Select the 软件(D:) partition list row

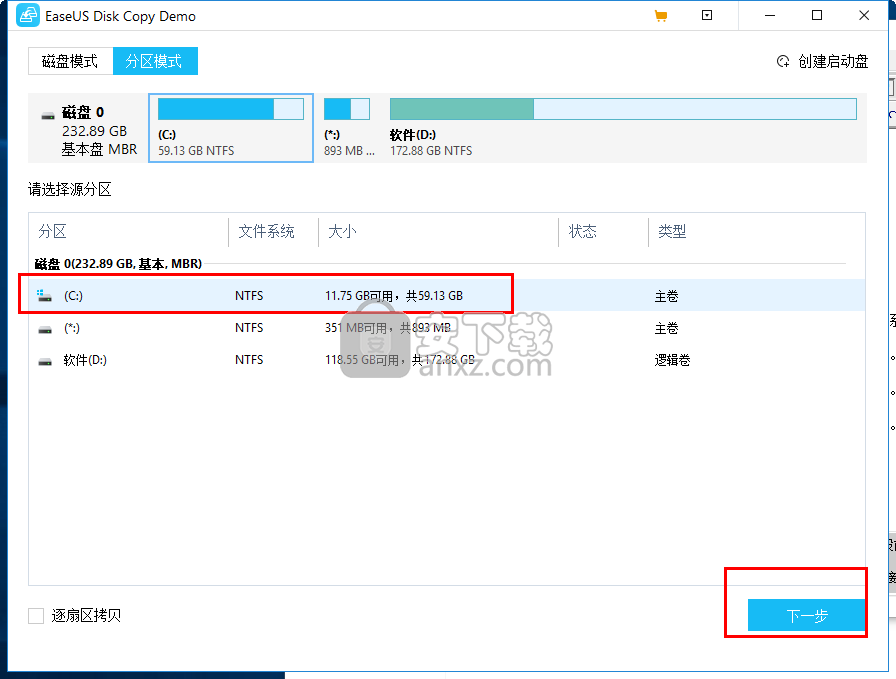point(447,360)
